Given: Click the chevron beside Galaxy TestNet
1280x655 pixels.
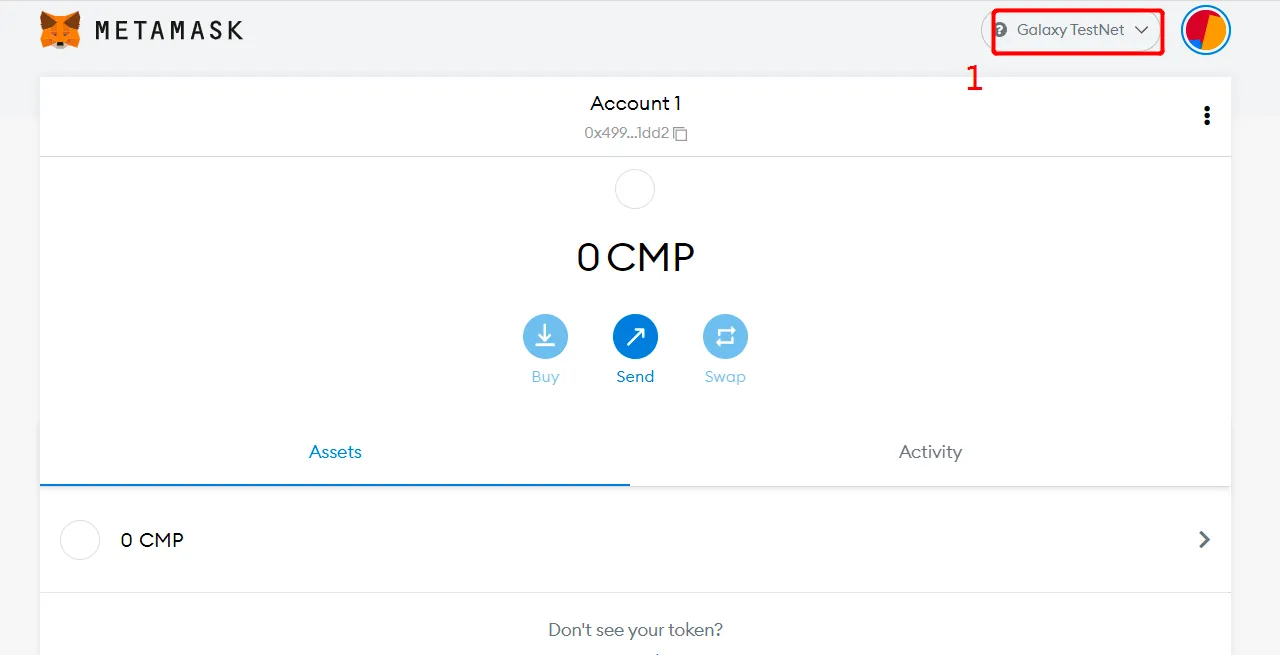Looking at the screenshot, I should [x=1141, y=30].
